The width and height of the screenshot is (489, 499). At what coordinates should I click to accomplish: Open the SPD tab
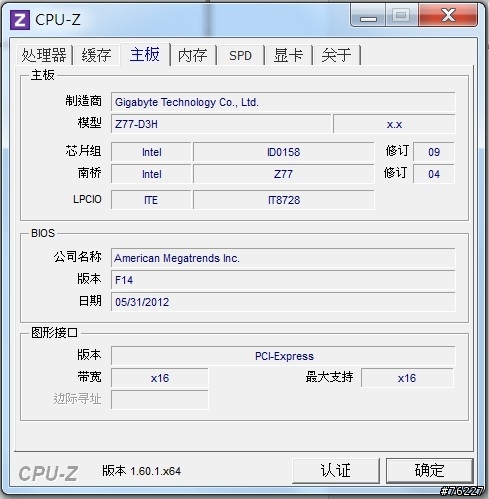pyautogui.click(x=240, y=55)
